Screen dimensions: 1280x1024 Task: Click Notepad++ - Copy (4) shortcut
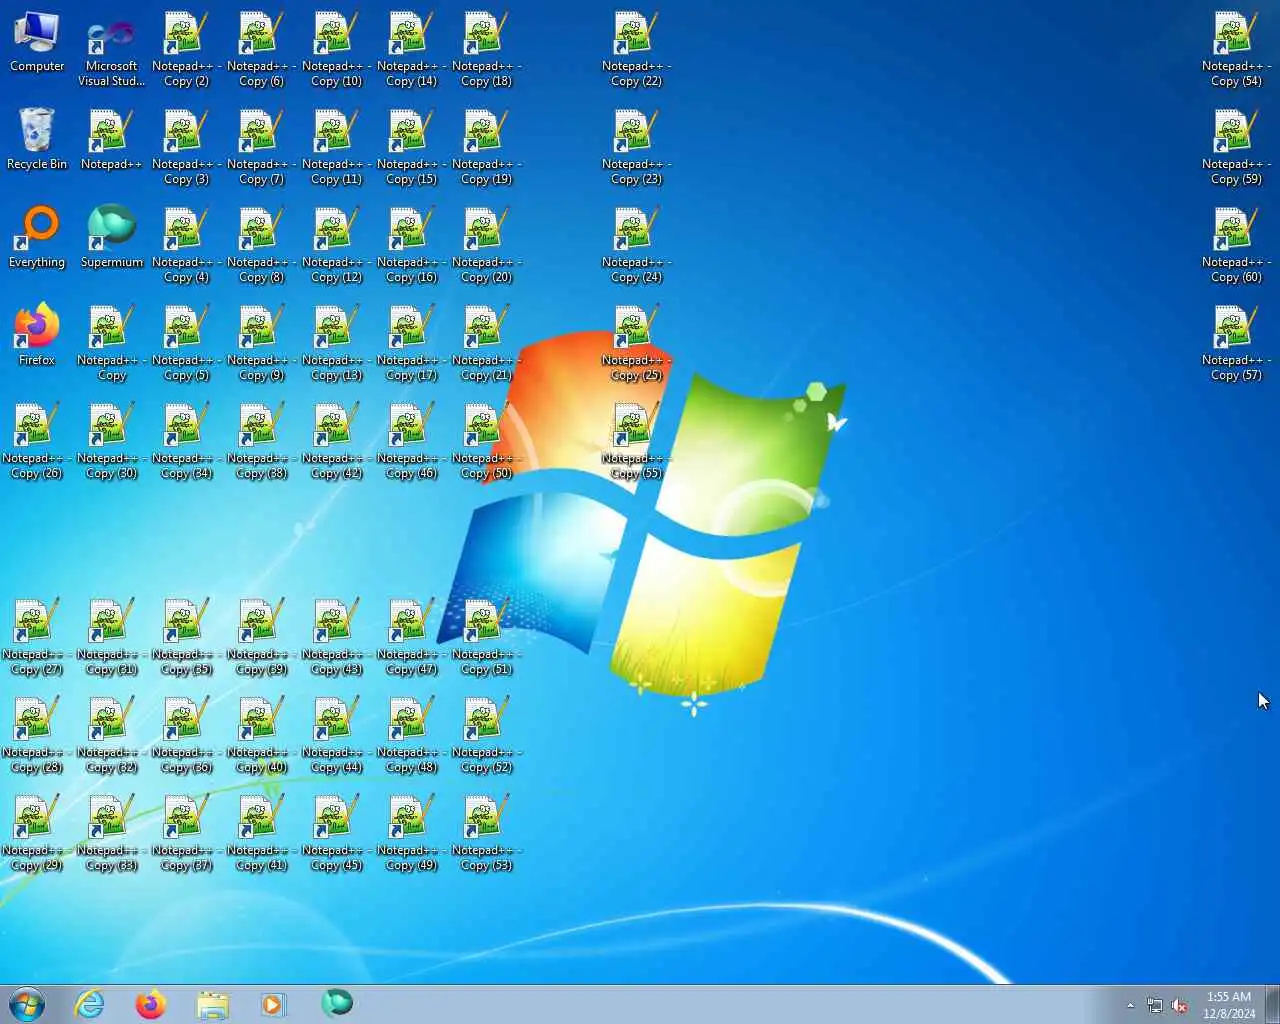click(187, 245)
